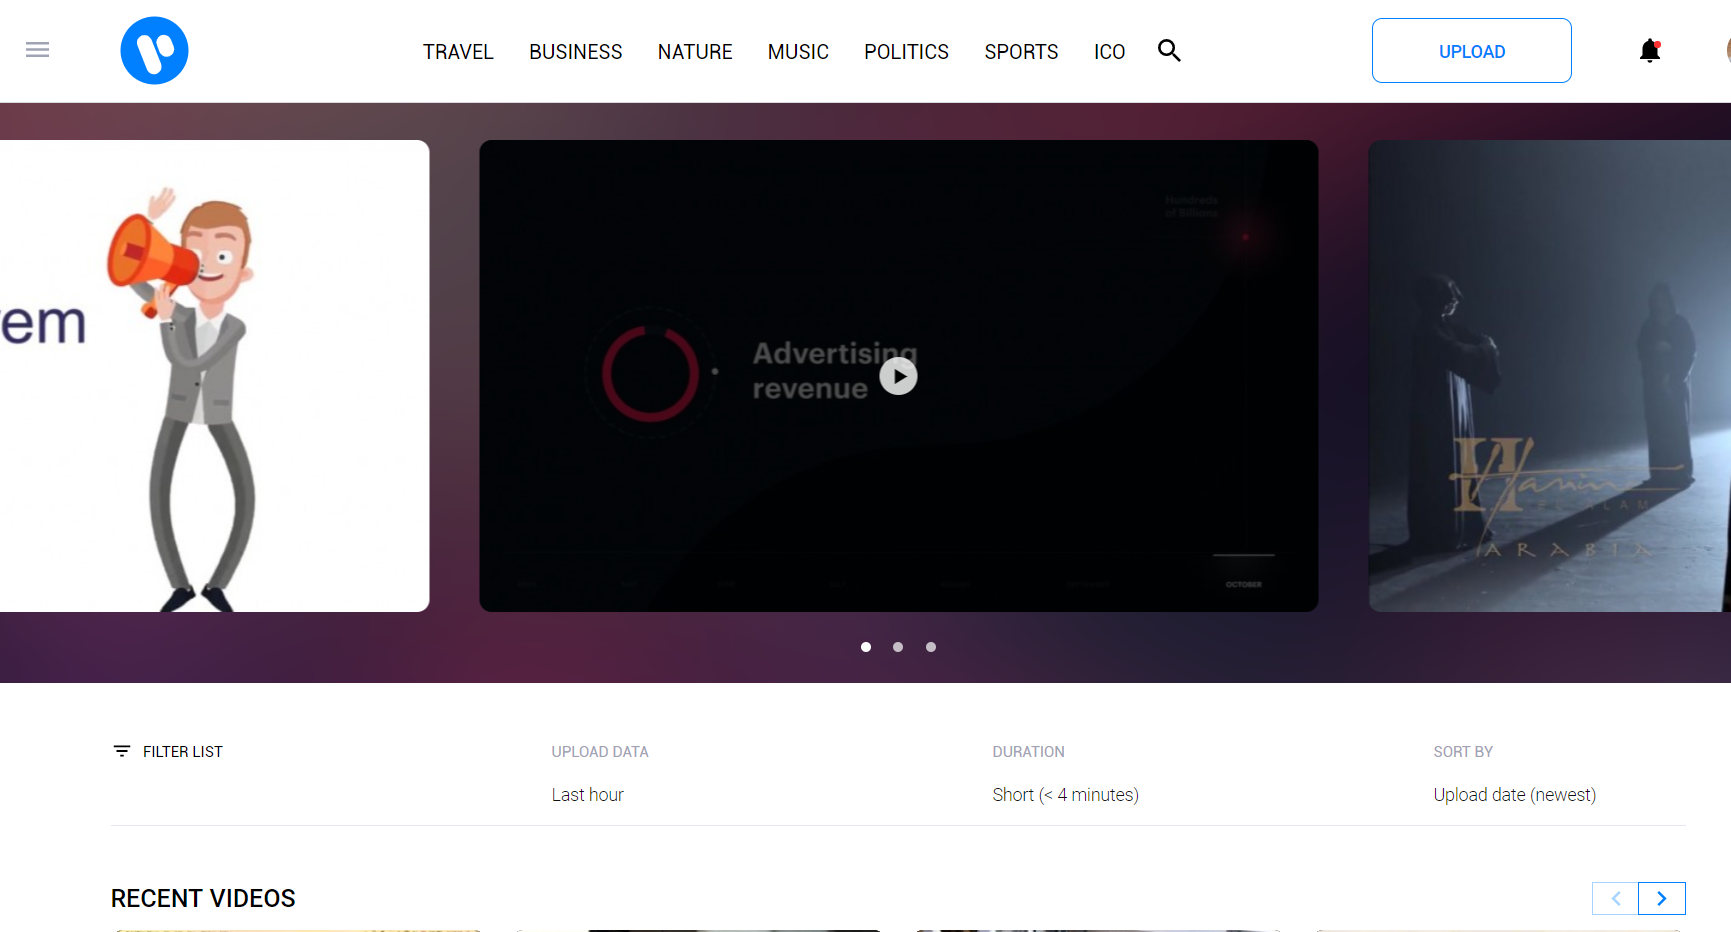Viewport: 1731px width, 932px height.
Task: Open the filter list icon
Action: coord(122,751)
